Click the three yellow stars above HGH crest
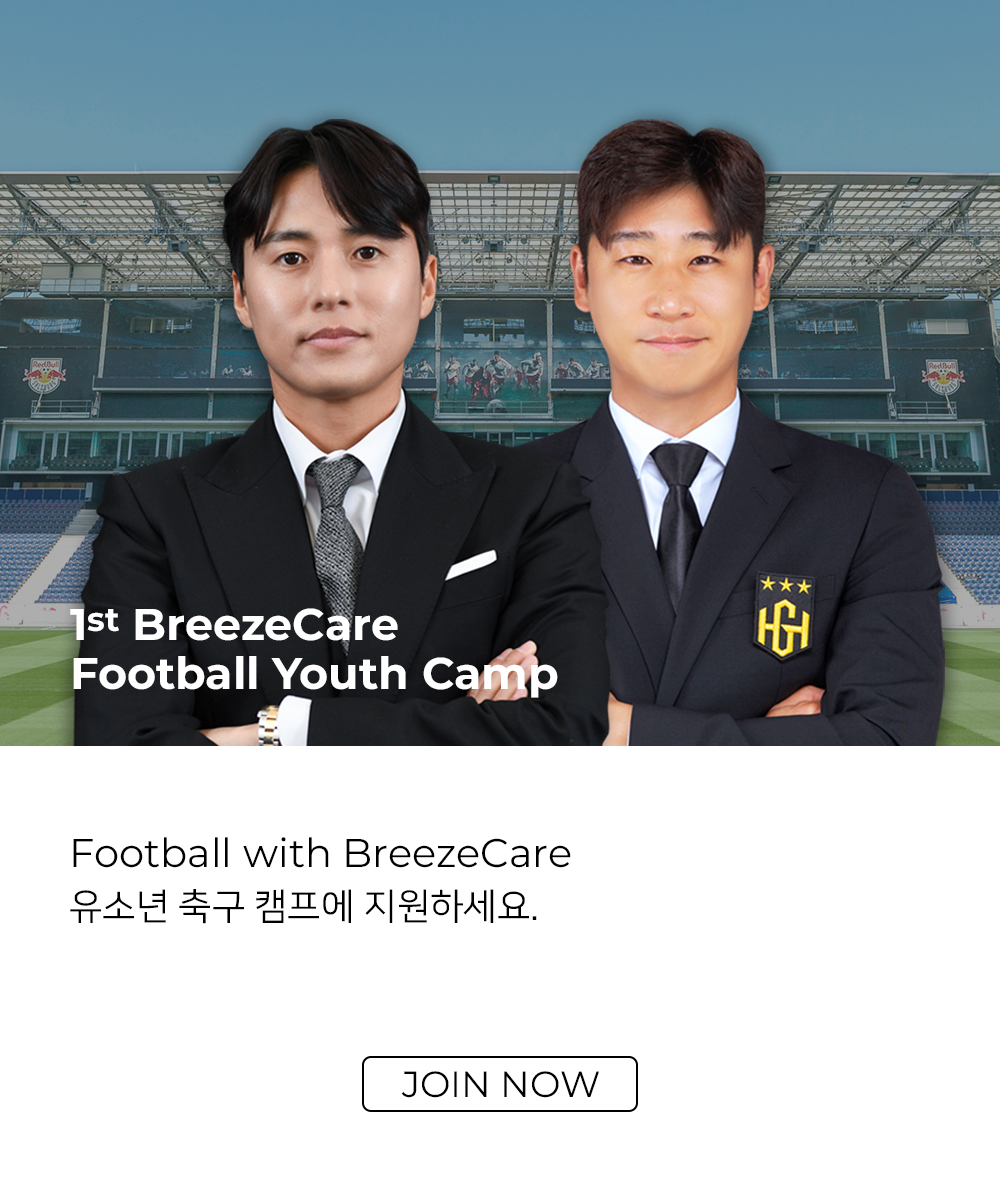 [x=784, y=585]
